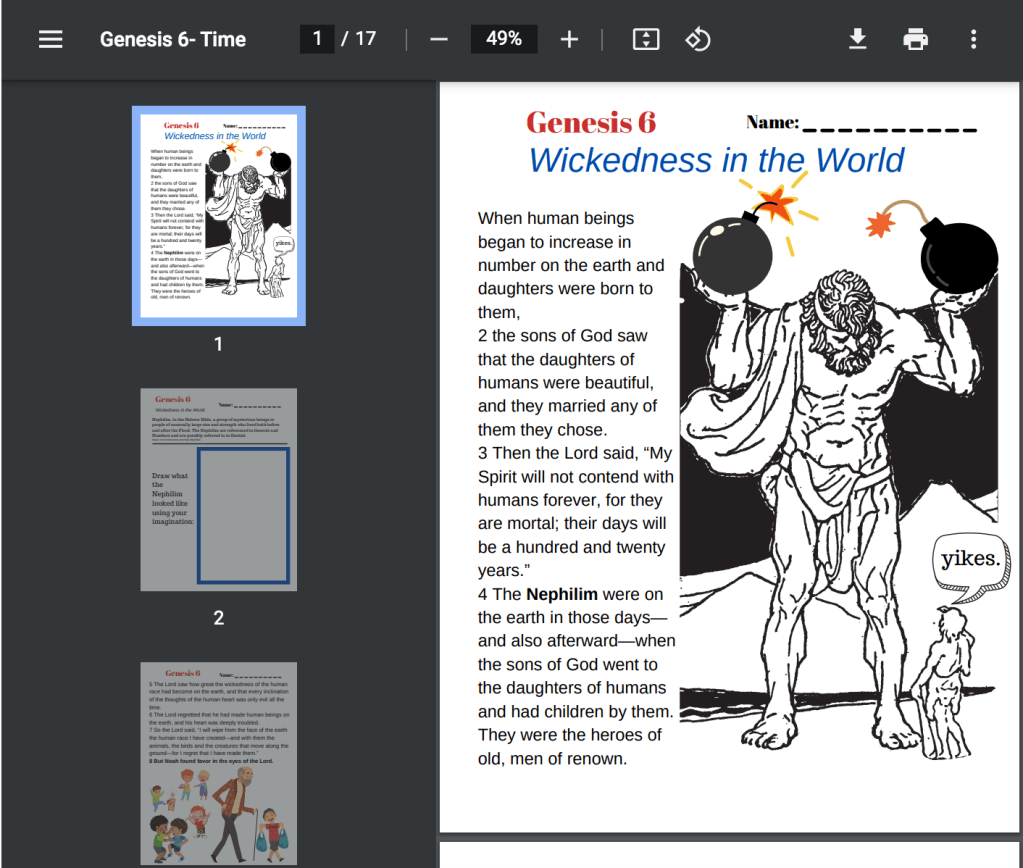Select page 1 thumbnail in sidebar
The image size is (1023, 868).
point(218,216)
